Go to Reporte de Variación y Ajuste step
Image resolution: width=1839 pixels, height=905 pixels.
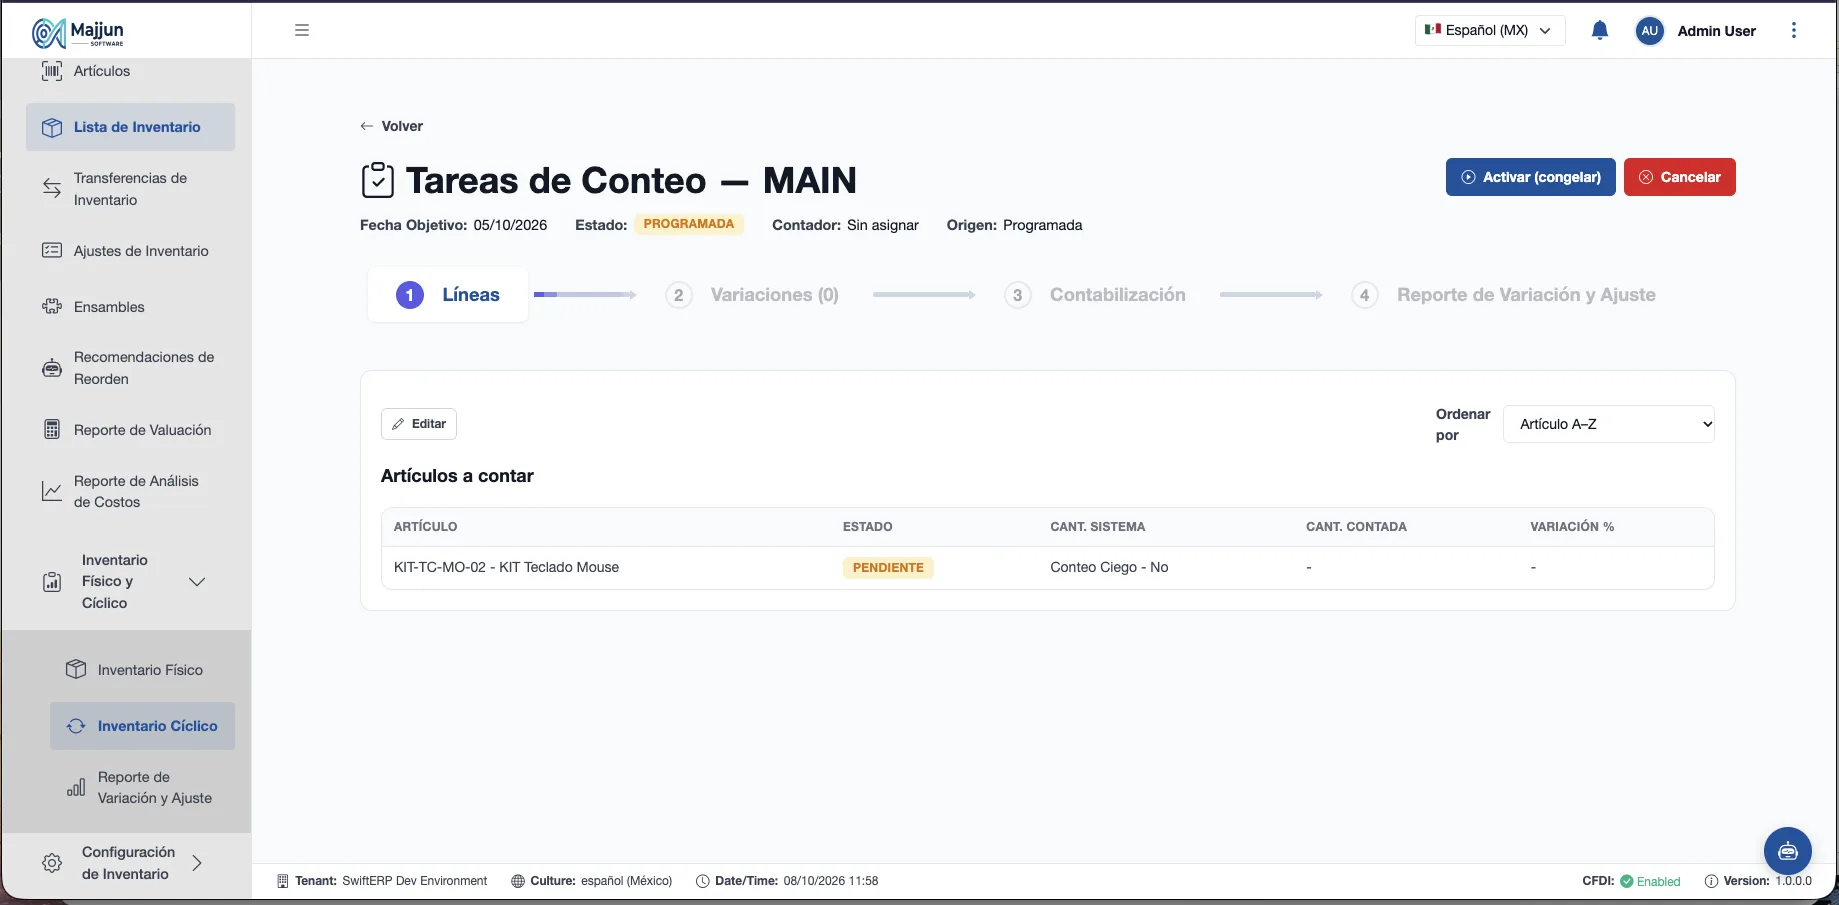tap(1503, 295)
